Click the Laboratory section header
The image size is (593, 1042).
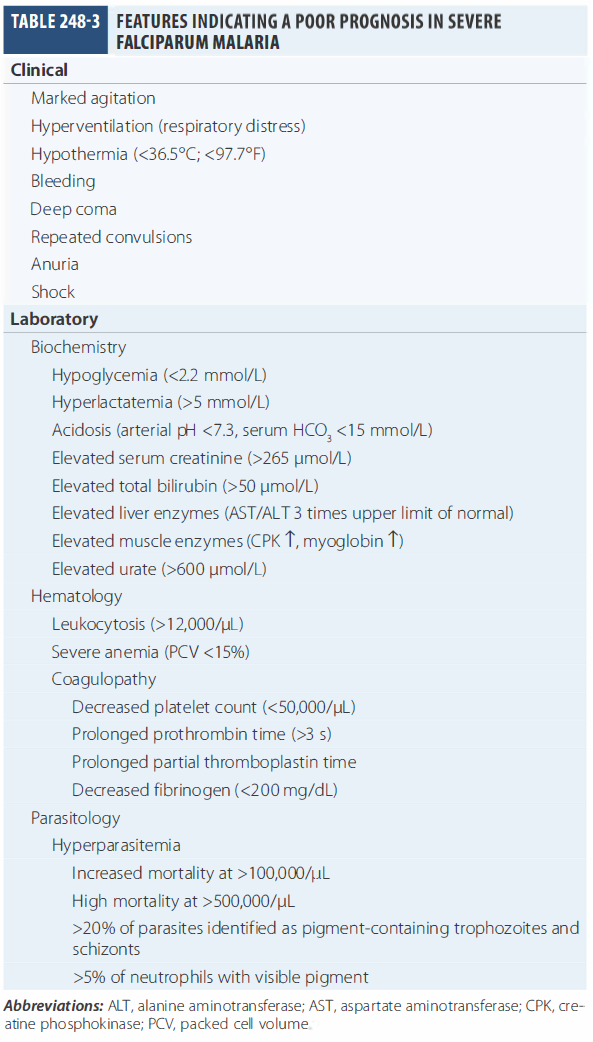[54, 319]
